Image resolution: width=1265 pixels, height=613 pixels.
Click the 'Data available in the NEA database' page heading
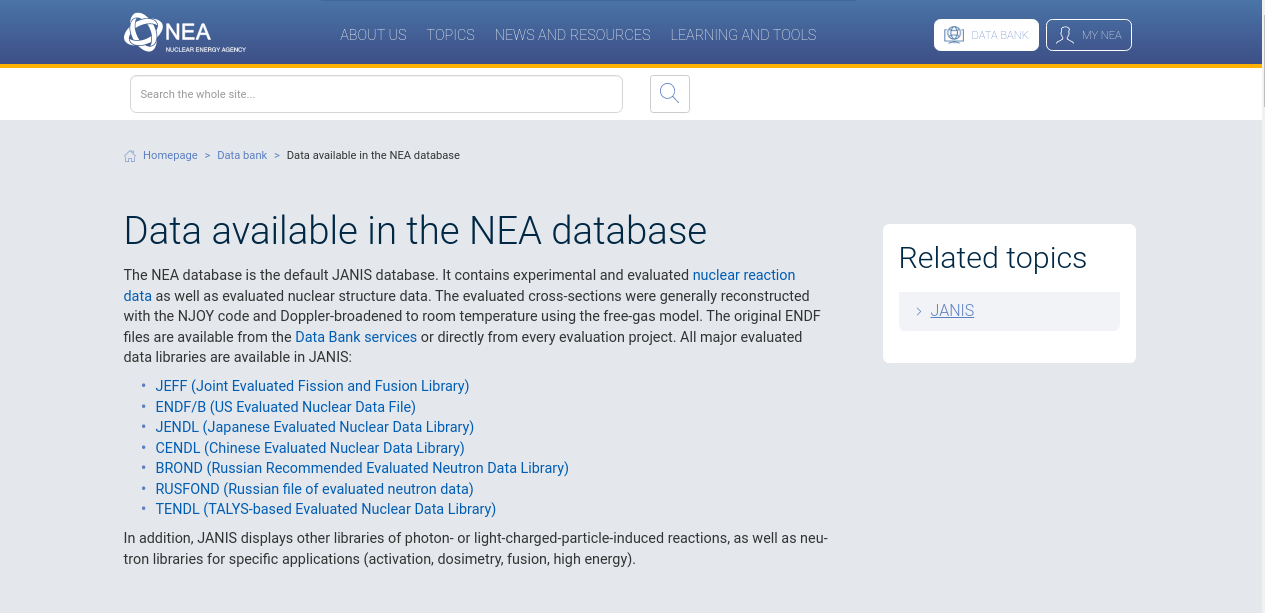pyautogui.click(x=415, y=231)
